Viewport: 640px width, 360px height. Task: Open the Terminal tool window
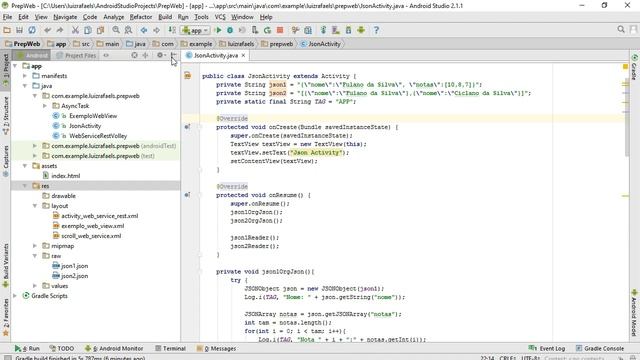click(x=171, y=348)
